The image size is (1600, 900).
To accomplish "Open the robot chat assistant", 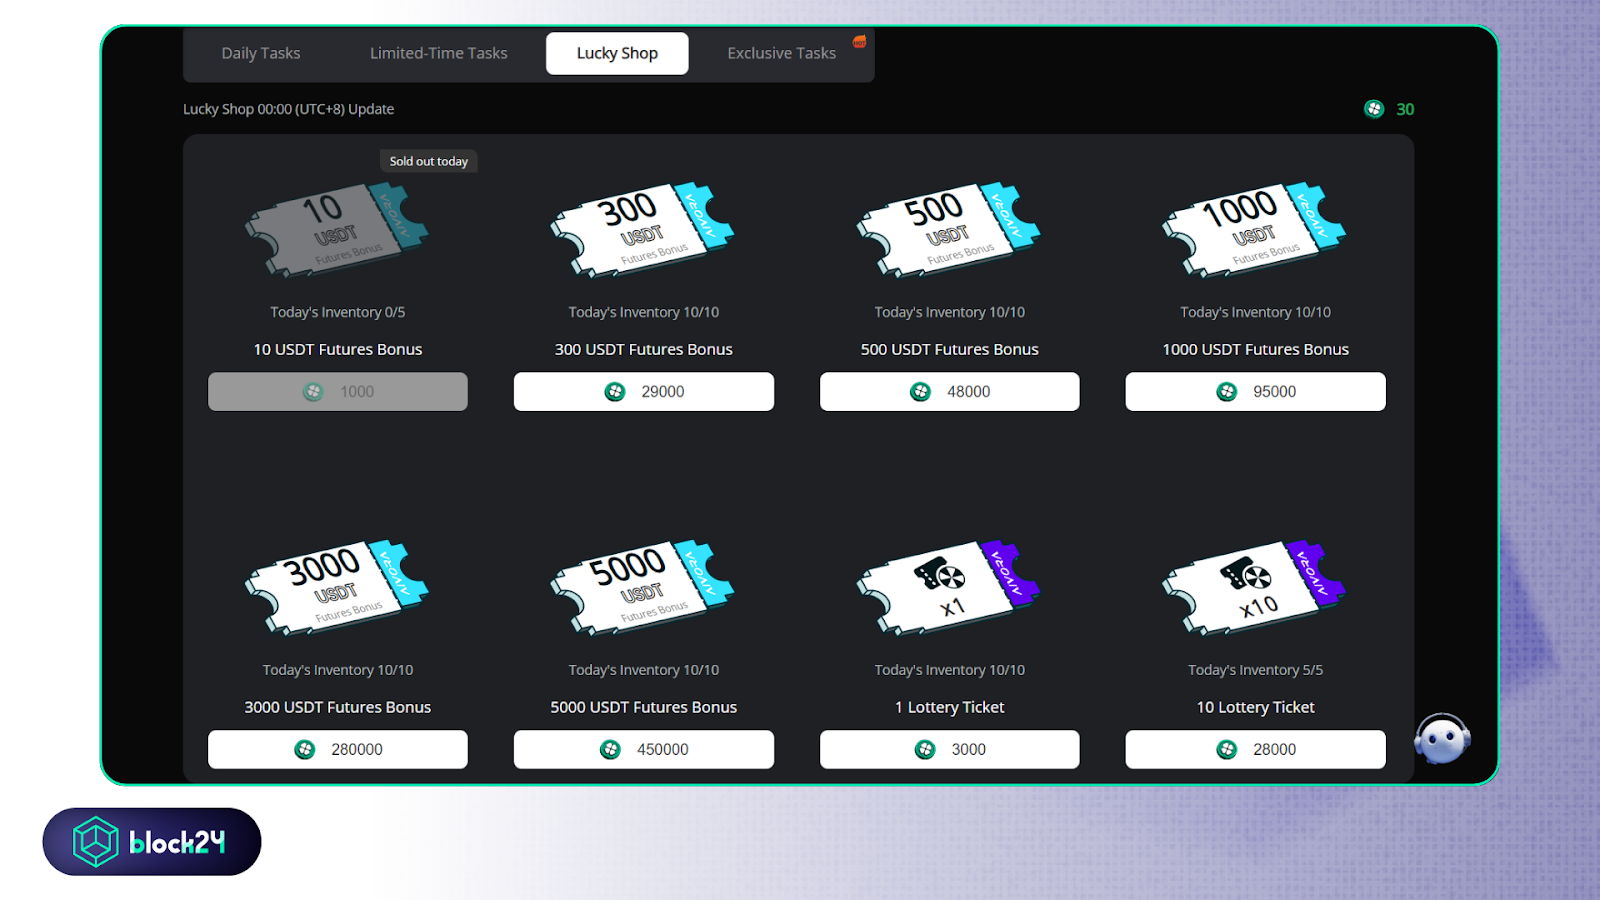I will pyautogui.click(x=1442, y=739).
